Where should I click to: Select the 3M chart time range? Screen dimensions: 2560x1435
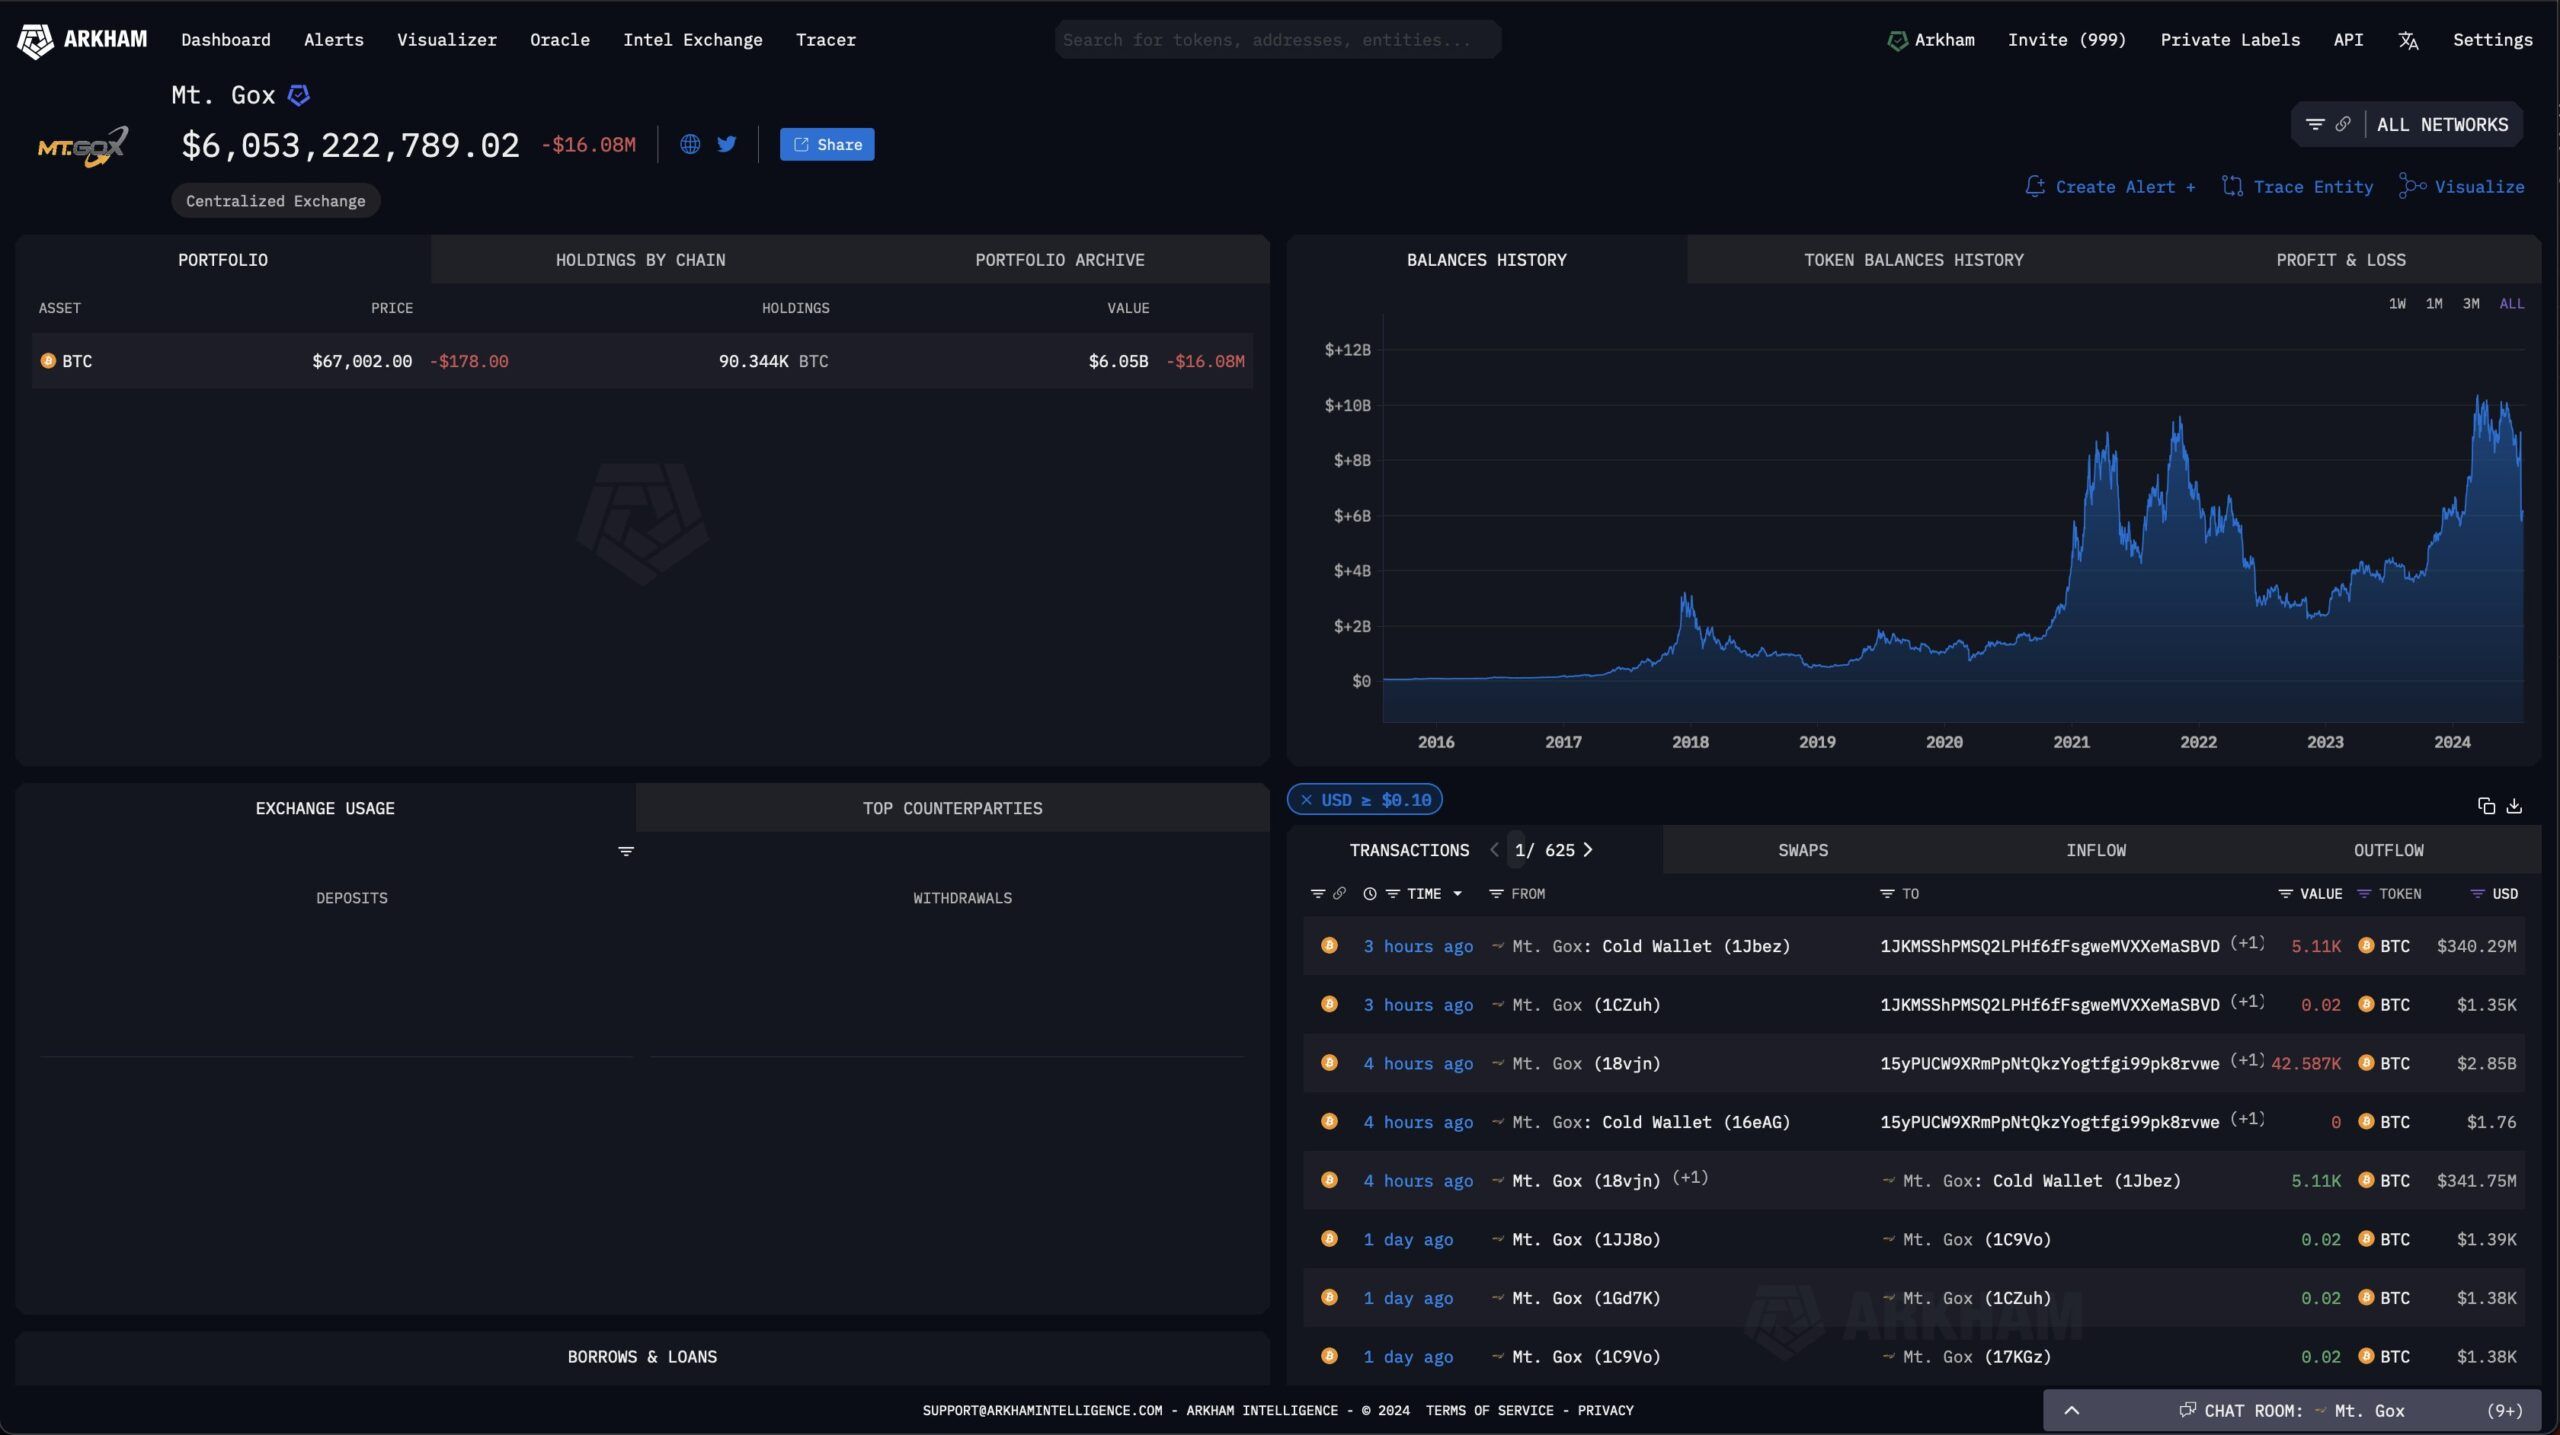(x=2471, y=304)
